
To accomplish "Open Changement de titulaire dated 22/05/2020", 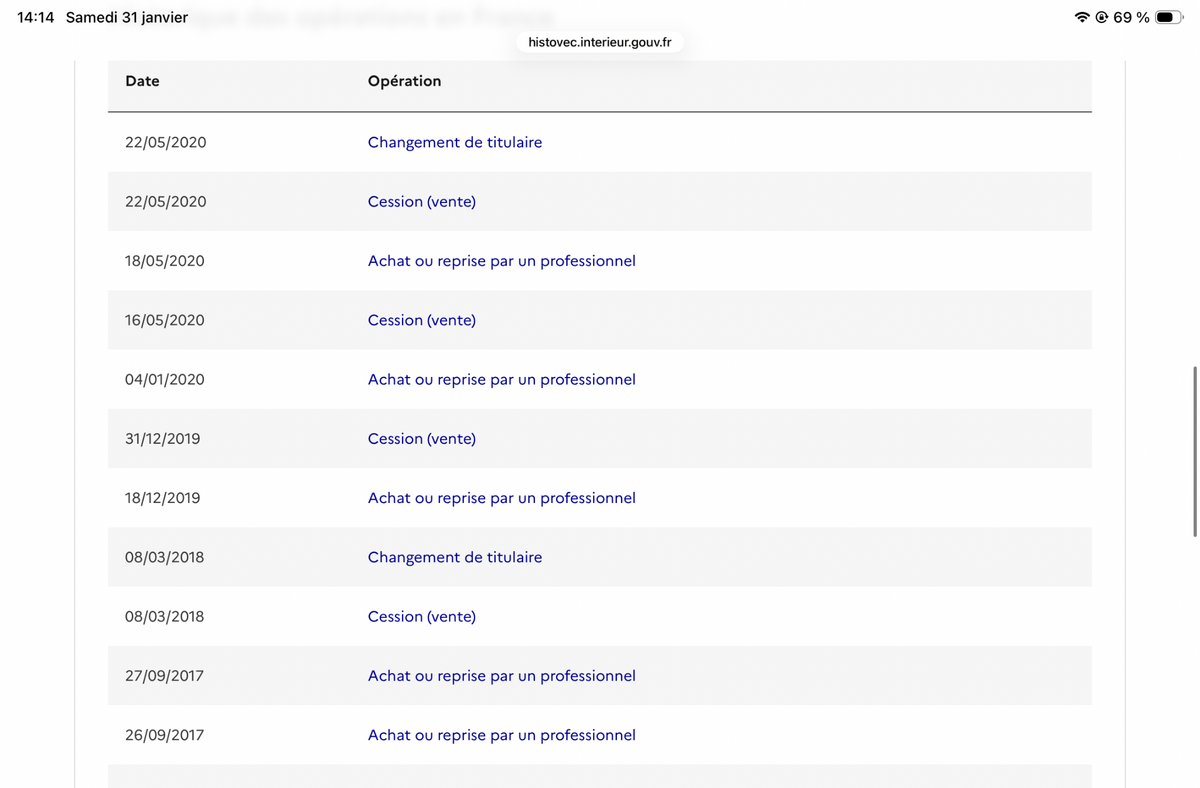I will pyautogui.click(x=455, y=142).
